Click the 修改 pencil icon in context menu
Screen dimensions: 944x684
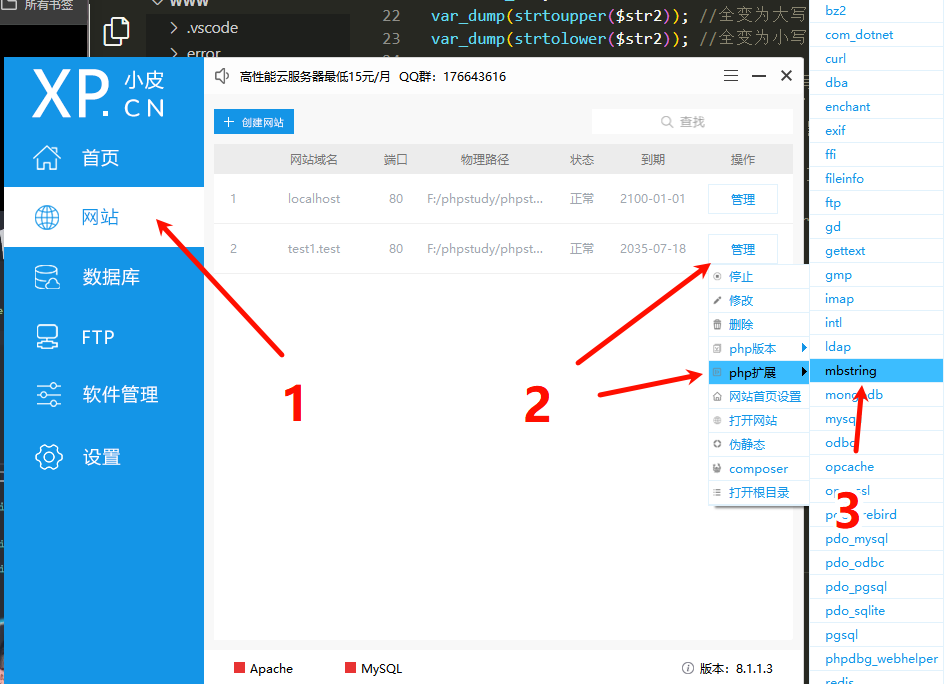pyautogui.click(x=717, y=300)
